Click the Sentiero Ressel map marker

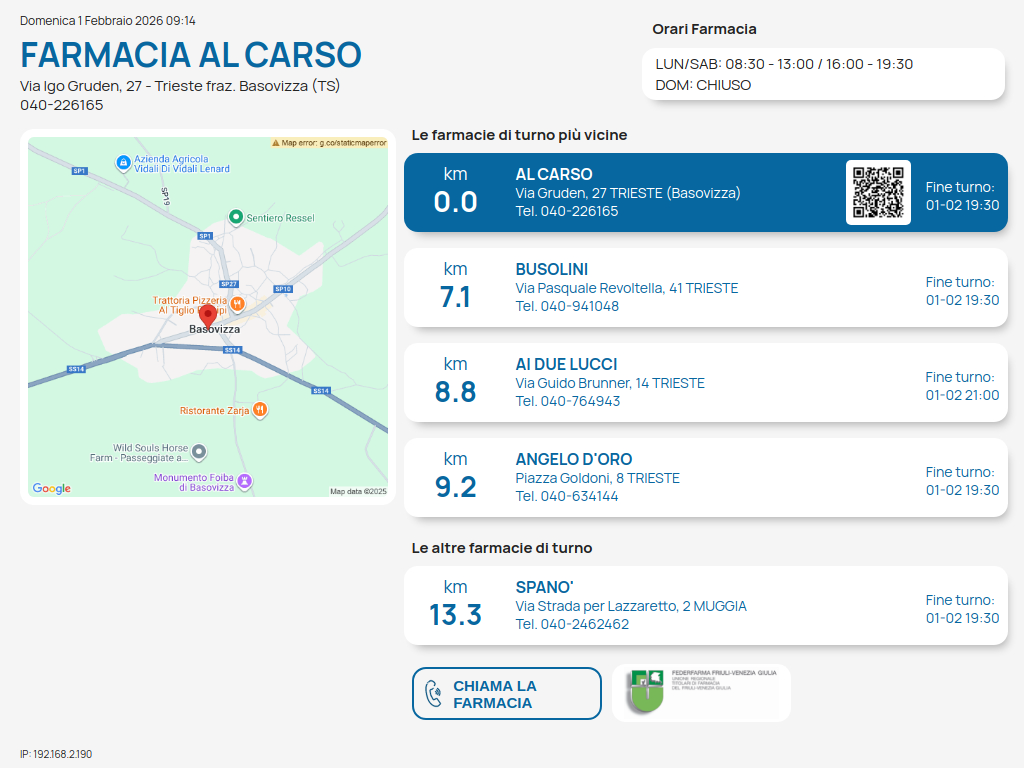pos(236,217)
